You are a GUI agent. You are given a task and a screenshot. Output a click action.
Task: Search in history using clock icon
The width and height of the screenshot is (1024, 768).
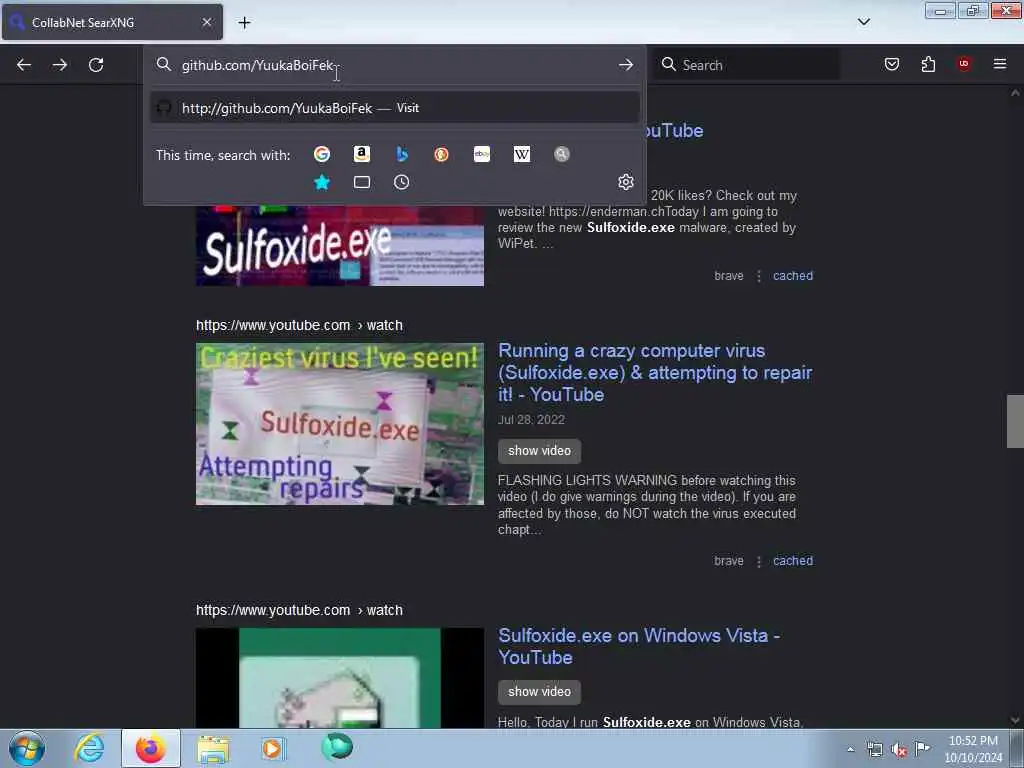(402, 182)
